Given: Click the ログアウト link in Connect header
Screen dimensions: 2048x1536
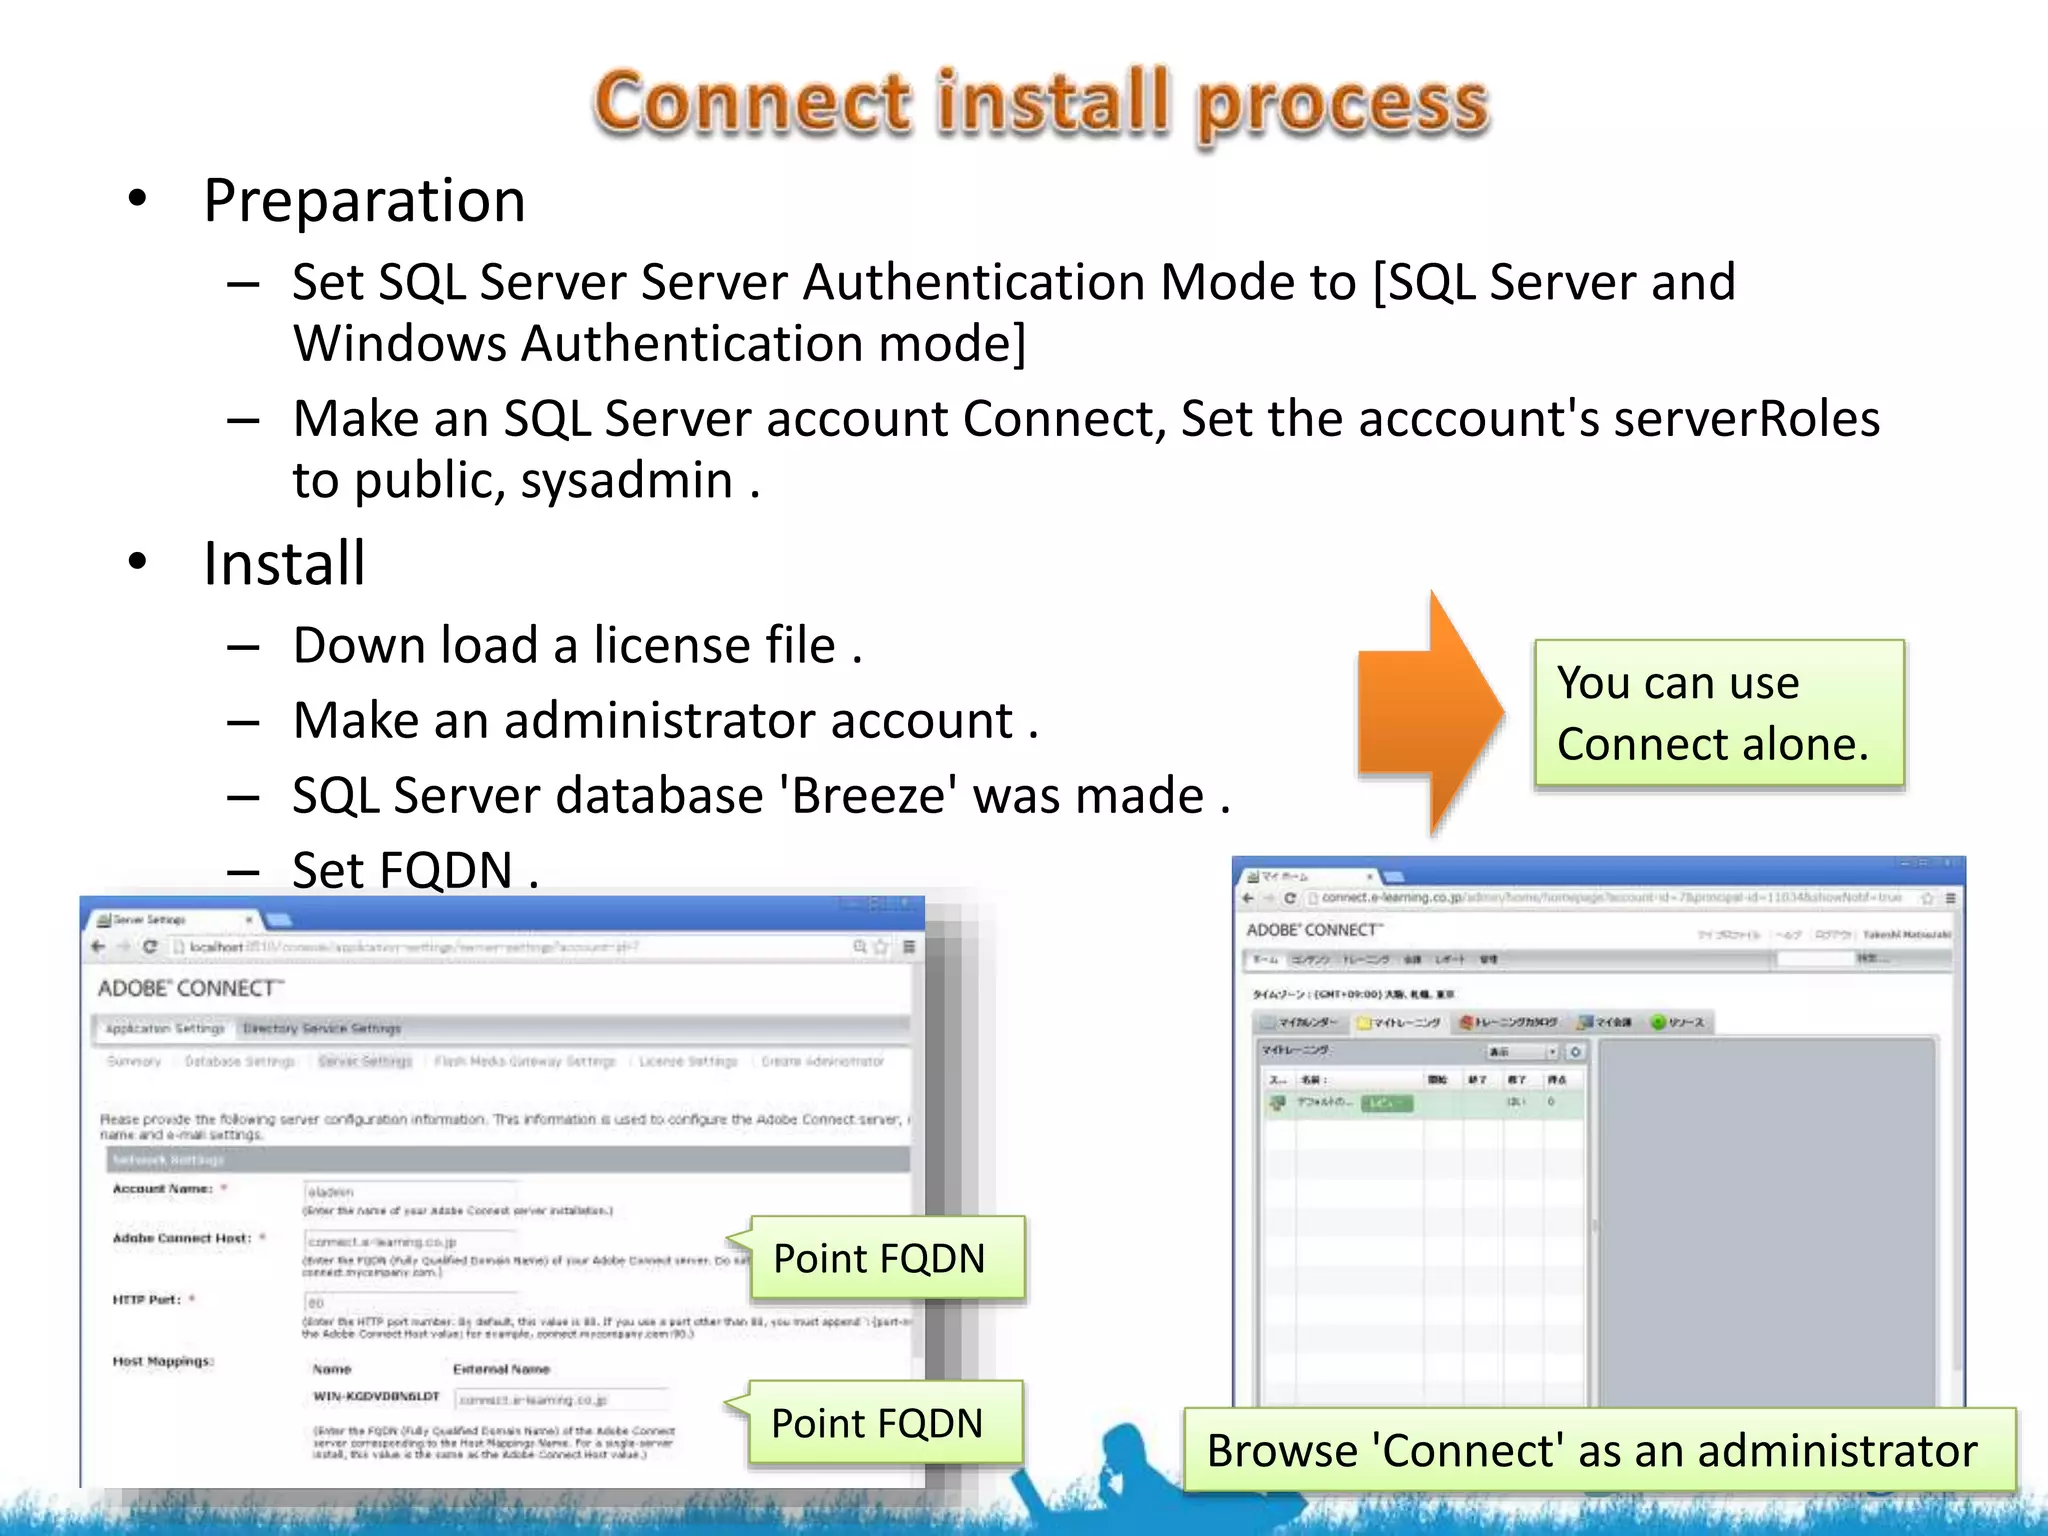Looking at the screenshot, I should (x=1833, y=935).
